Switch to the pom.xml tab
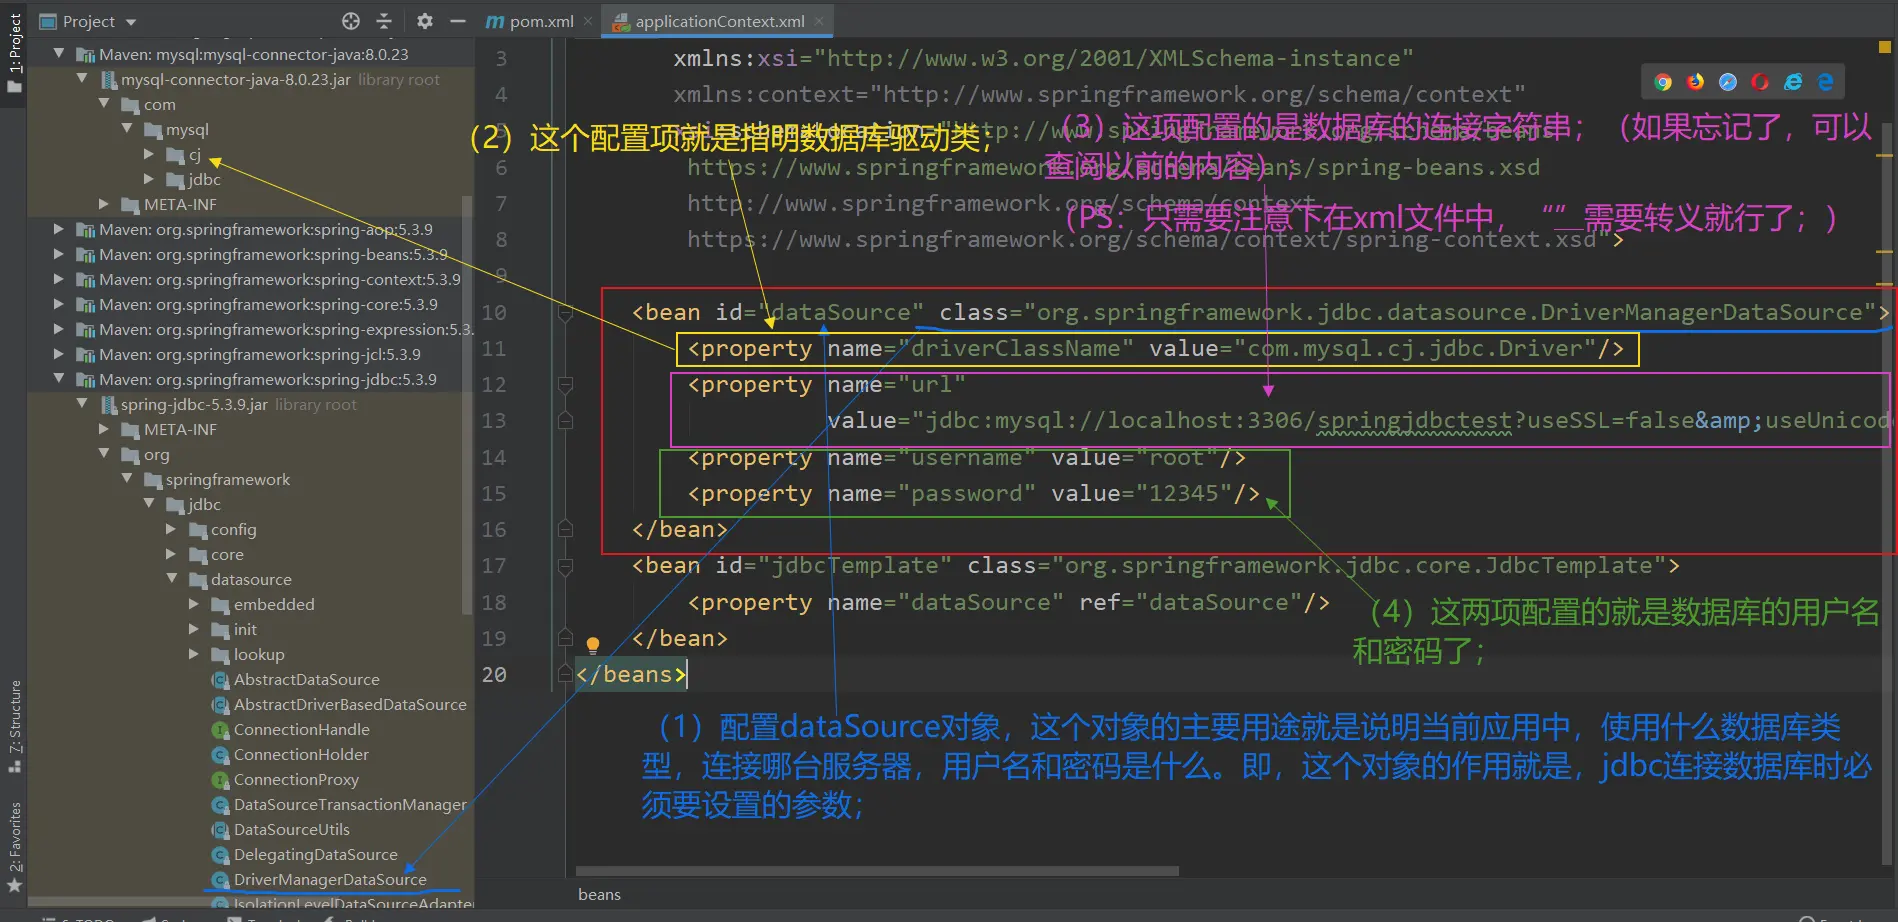 tap(531, 21)
